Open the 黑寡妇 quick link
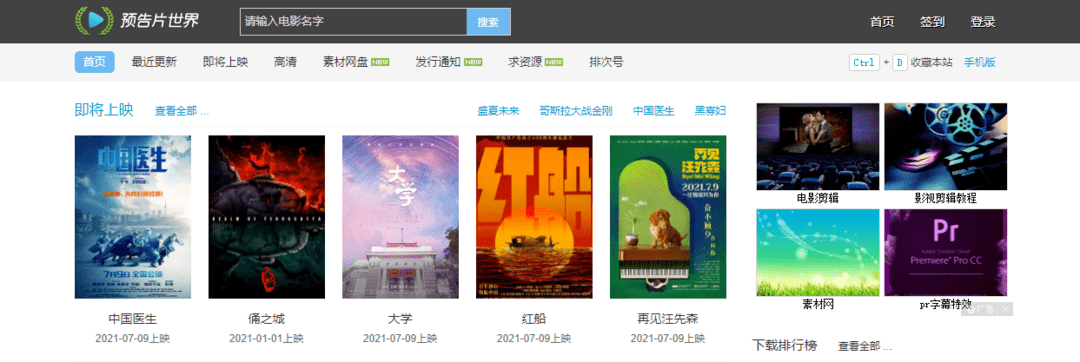Viewport: 1080px width, 362px height. tap(710, 111)
